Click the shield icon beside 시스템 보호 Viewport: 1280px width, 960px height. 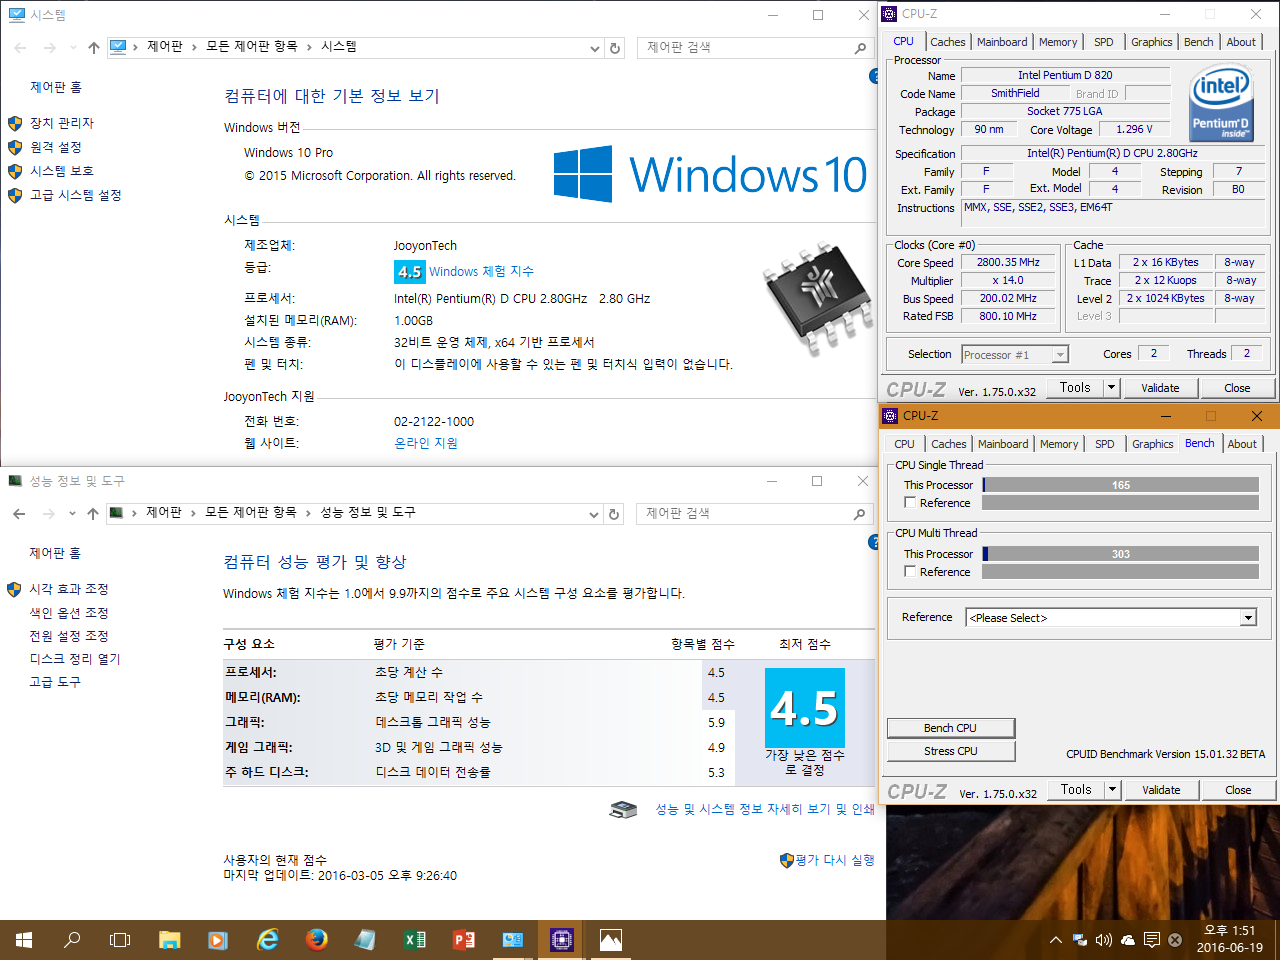click(x=15, y=171)
